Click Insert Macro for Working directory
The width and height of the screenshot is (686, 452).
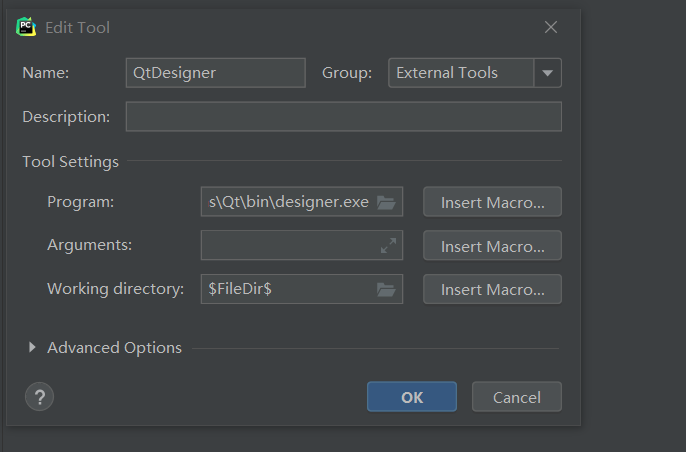click(x=492, y=290)
